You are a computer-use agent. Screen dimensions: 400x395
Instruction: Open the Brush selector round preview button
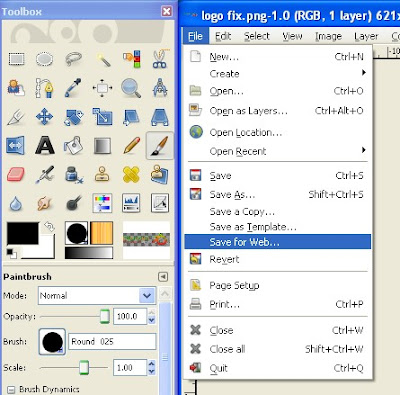click(x=52, y=342)
